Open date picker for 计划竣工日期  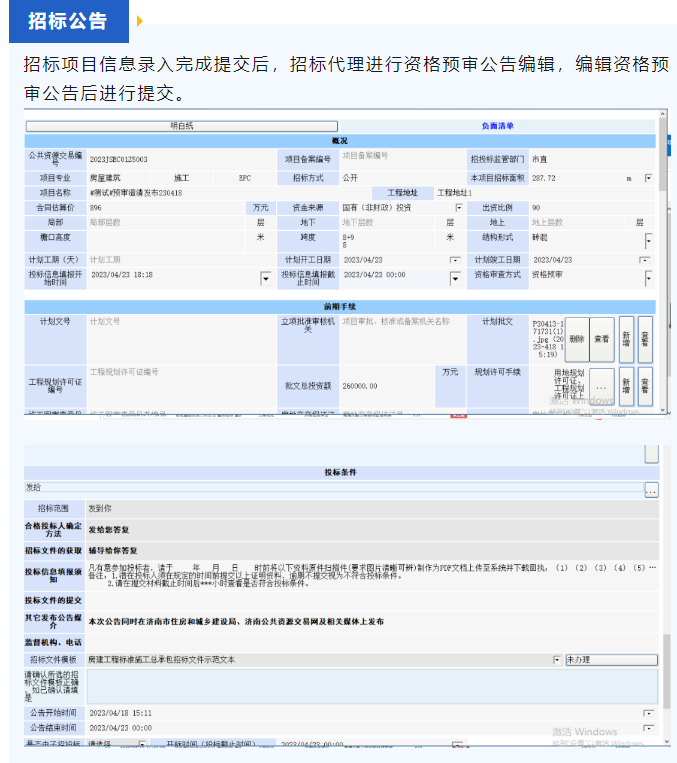(x=645, y=260)
